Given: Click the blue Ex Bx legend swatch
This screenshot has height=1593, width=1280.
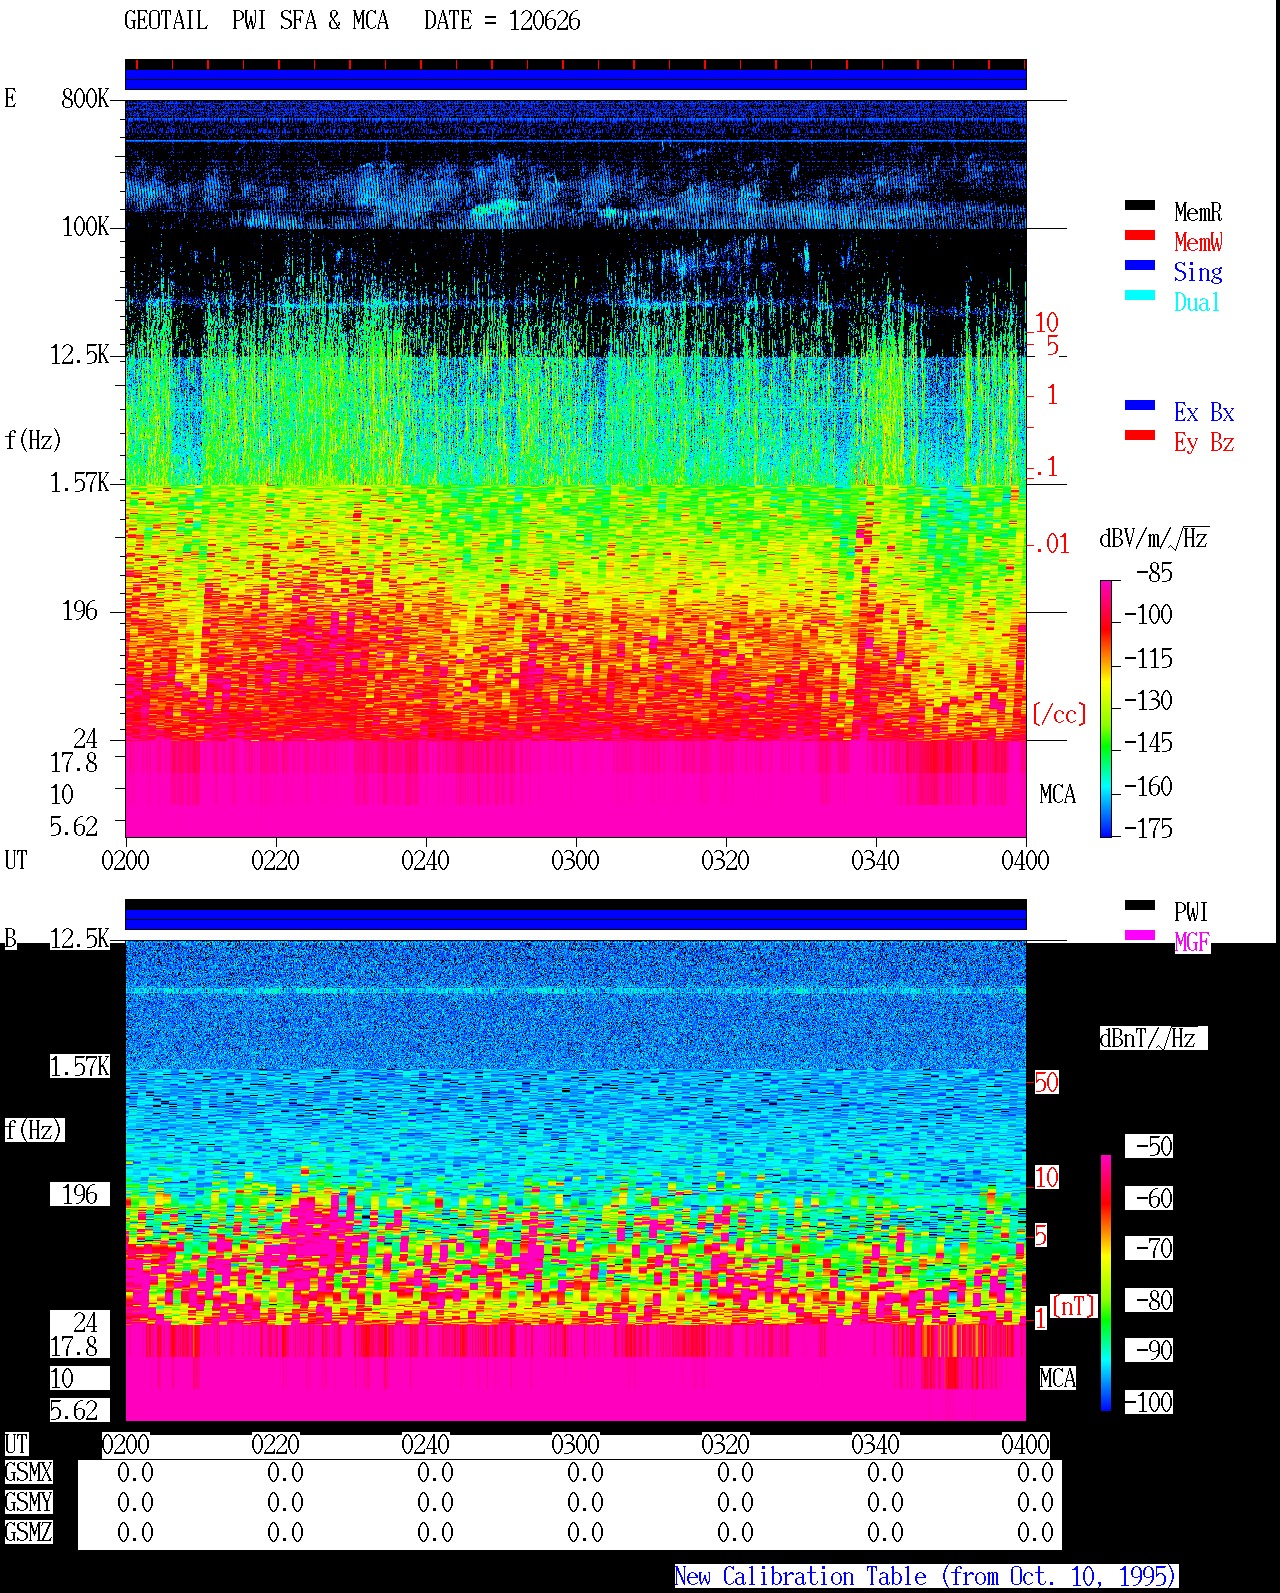Looking at the screenshot, I should (1139, 406).
